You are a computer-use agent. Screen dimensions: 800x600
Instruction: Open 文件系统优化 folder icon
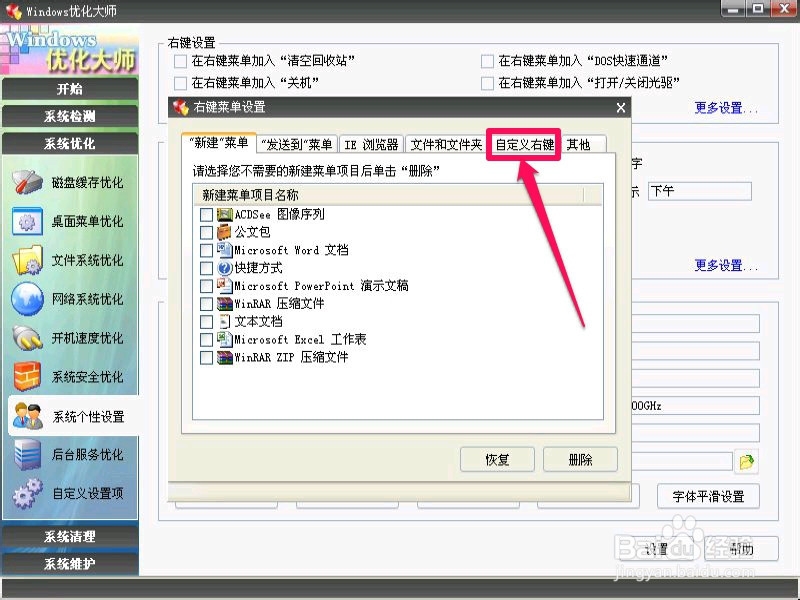pyautogui.click(x=28, y=260)
